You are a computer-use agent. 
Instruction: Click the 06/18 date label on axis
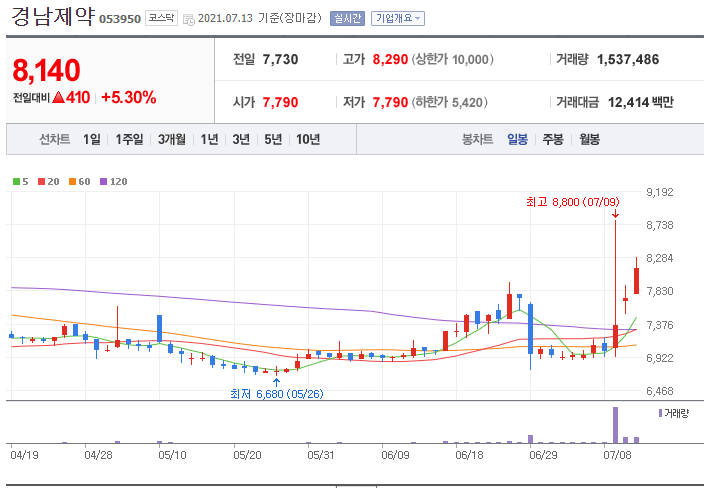tap(469, 455)
